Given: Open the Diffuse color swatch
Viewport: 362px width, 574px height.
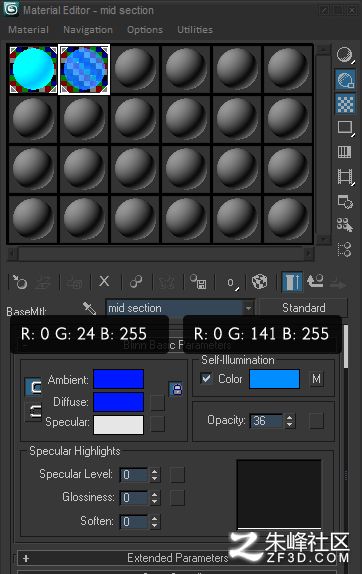Looking at the screenshot, I should point(119,402).
